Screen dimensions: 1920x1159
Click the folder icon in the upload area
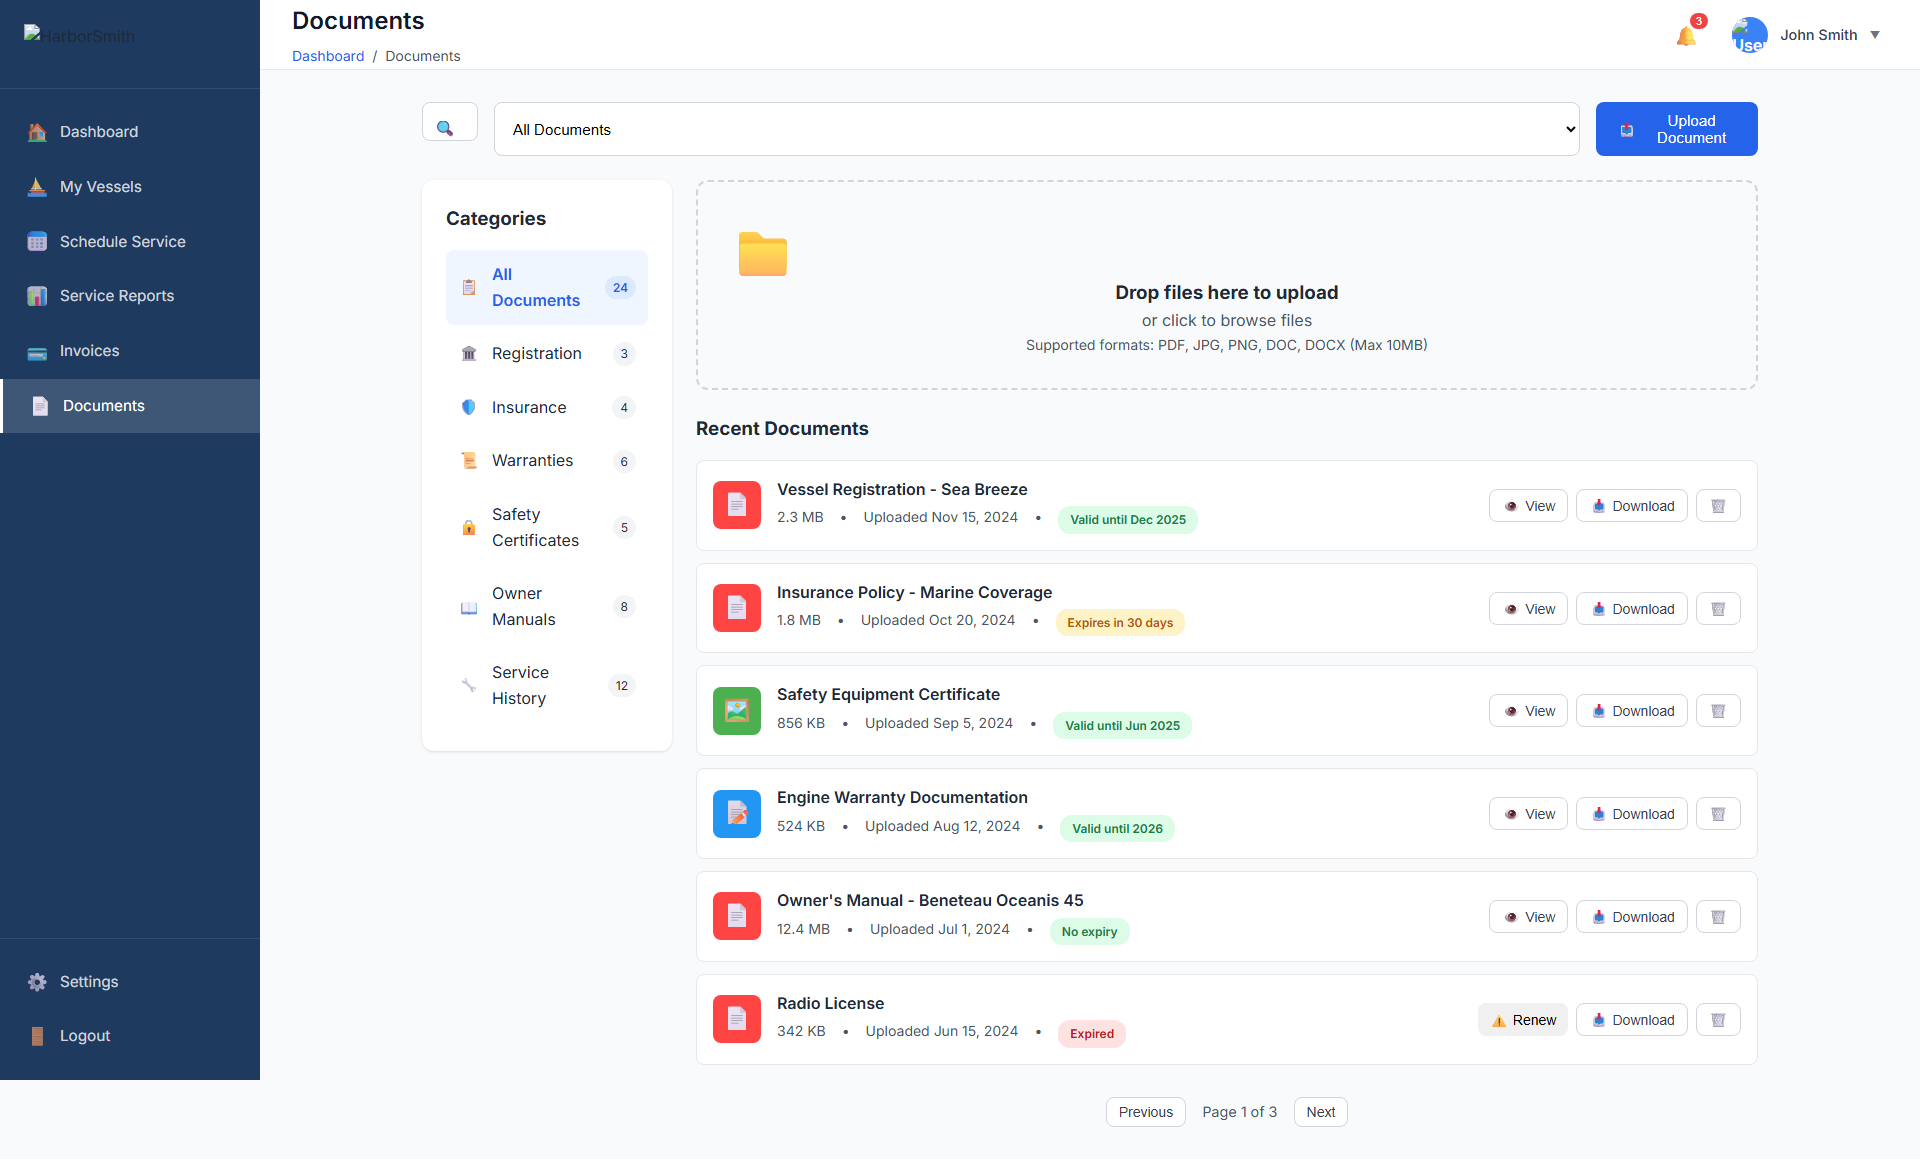762,254
